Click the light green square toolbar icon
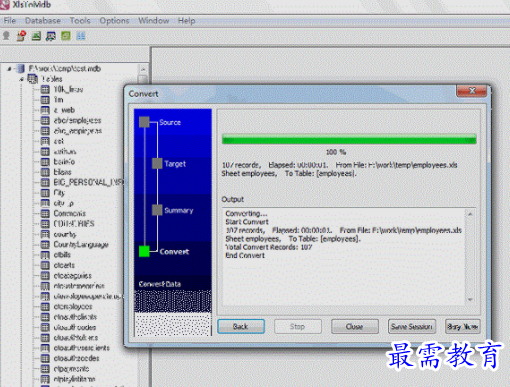The image size is (510, 387). point(66,36)
